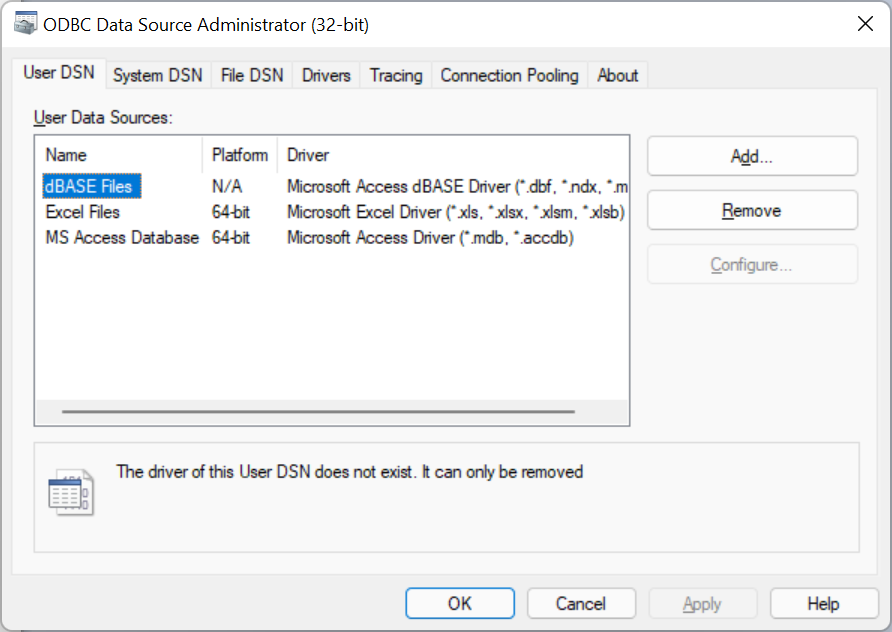This screenshot has width=892, height=632.
Task: Click Microsoft Access dBASE Driver text
Action: (x=457, y=186)
